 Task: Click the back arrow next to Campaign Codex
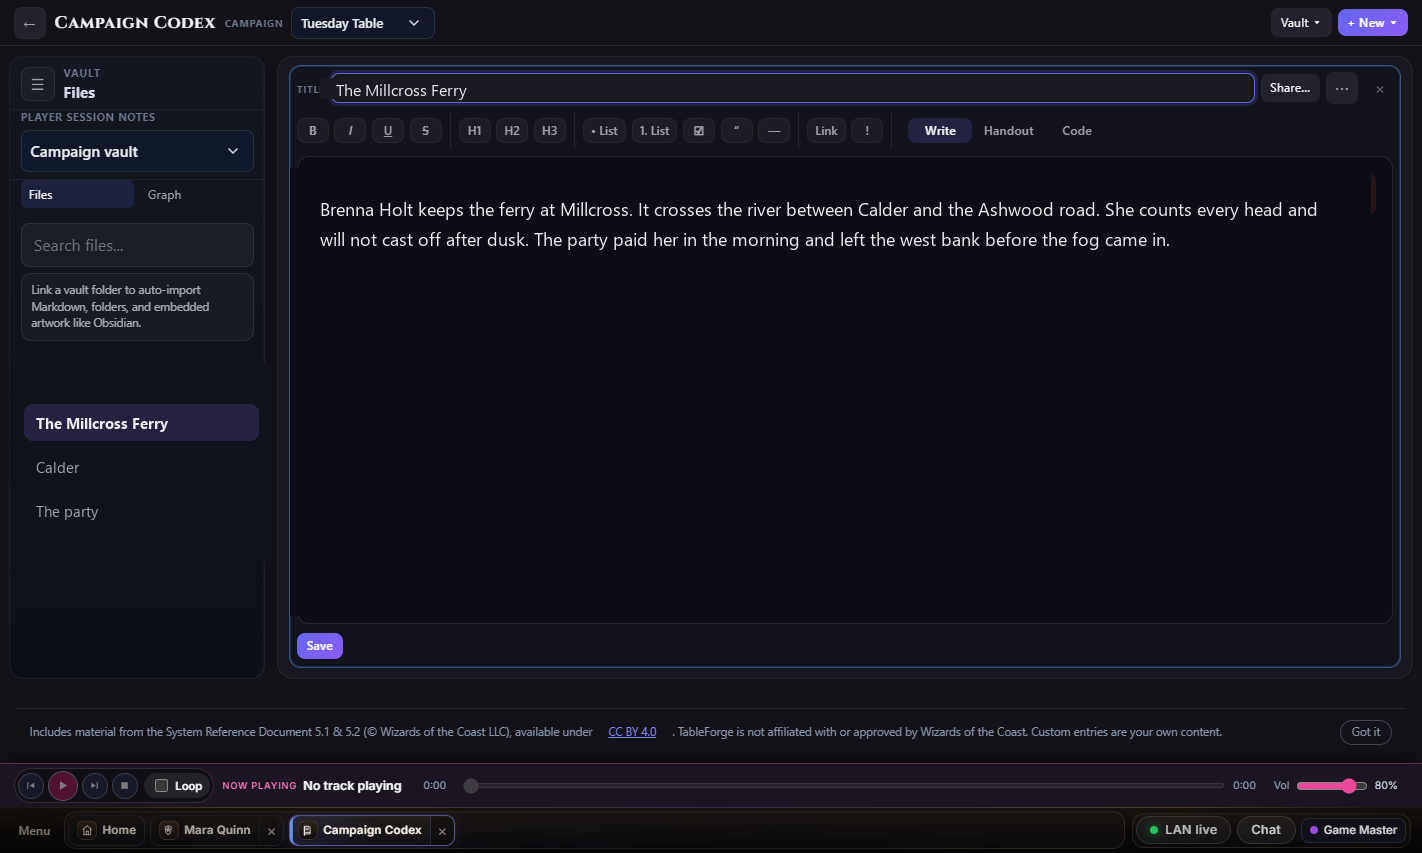[x=30, y=23]
